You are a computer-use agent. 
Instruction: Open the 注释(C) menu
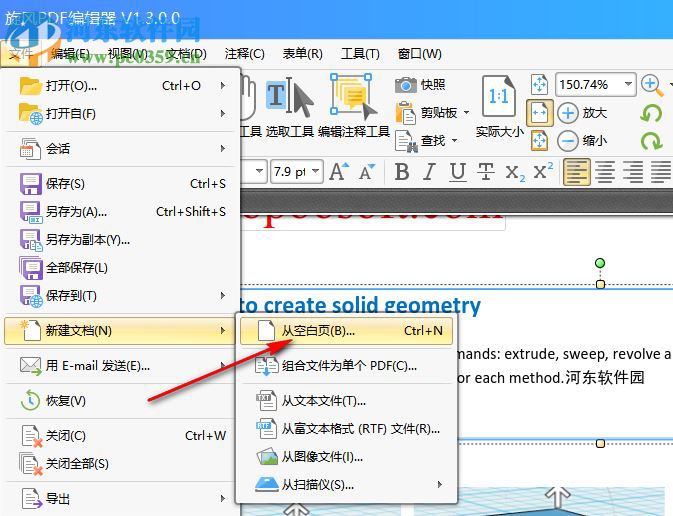pos(244,54)
